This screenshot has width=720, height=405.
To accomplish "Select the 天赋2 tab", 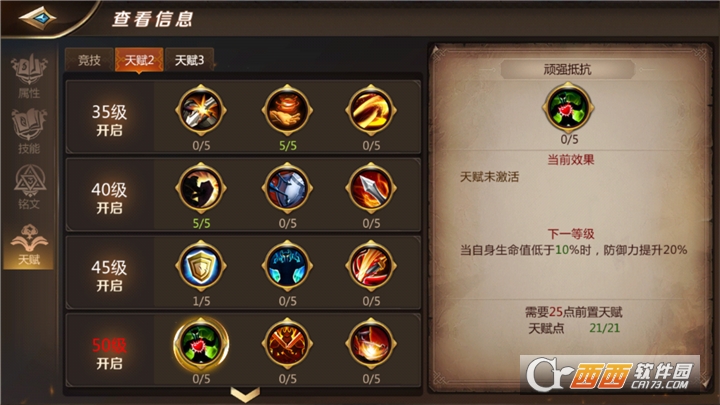I will 139,60.
